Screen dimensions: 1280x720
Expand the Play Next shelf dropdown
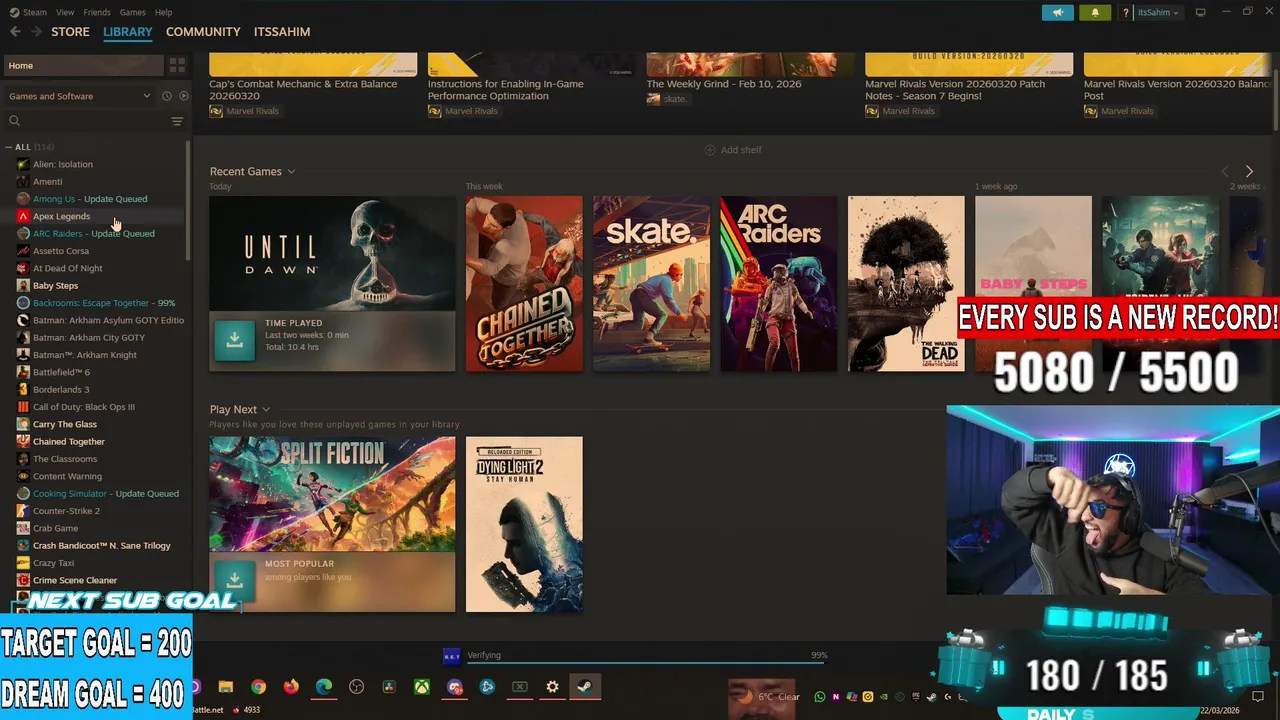(x=266, y=409)
